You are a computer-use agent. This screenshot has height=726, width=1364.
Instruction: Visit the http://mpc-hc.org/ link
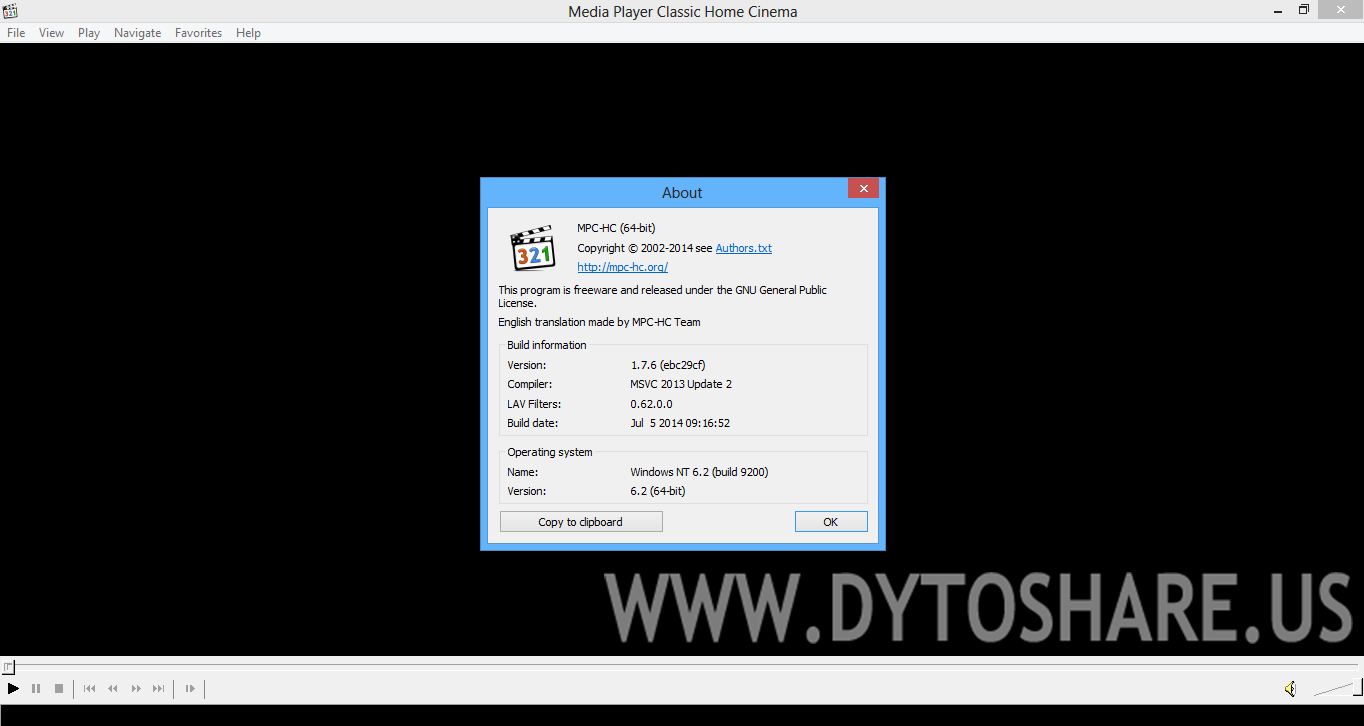click(622, 267)
